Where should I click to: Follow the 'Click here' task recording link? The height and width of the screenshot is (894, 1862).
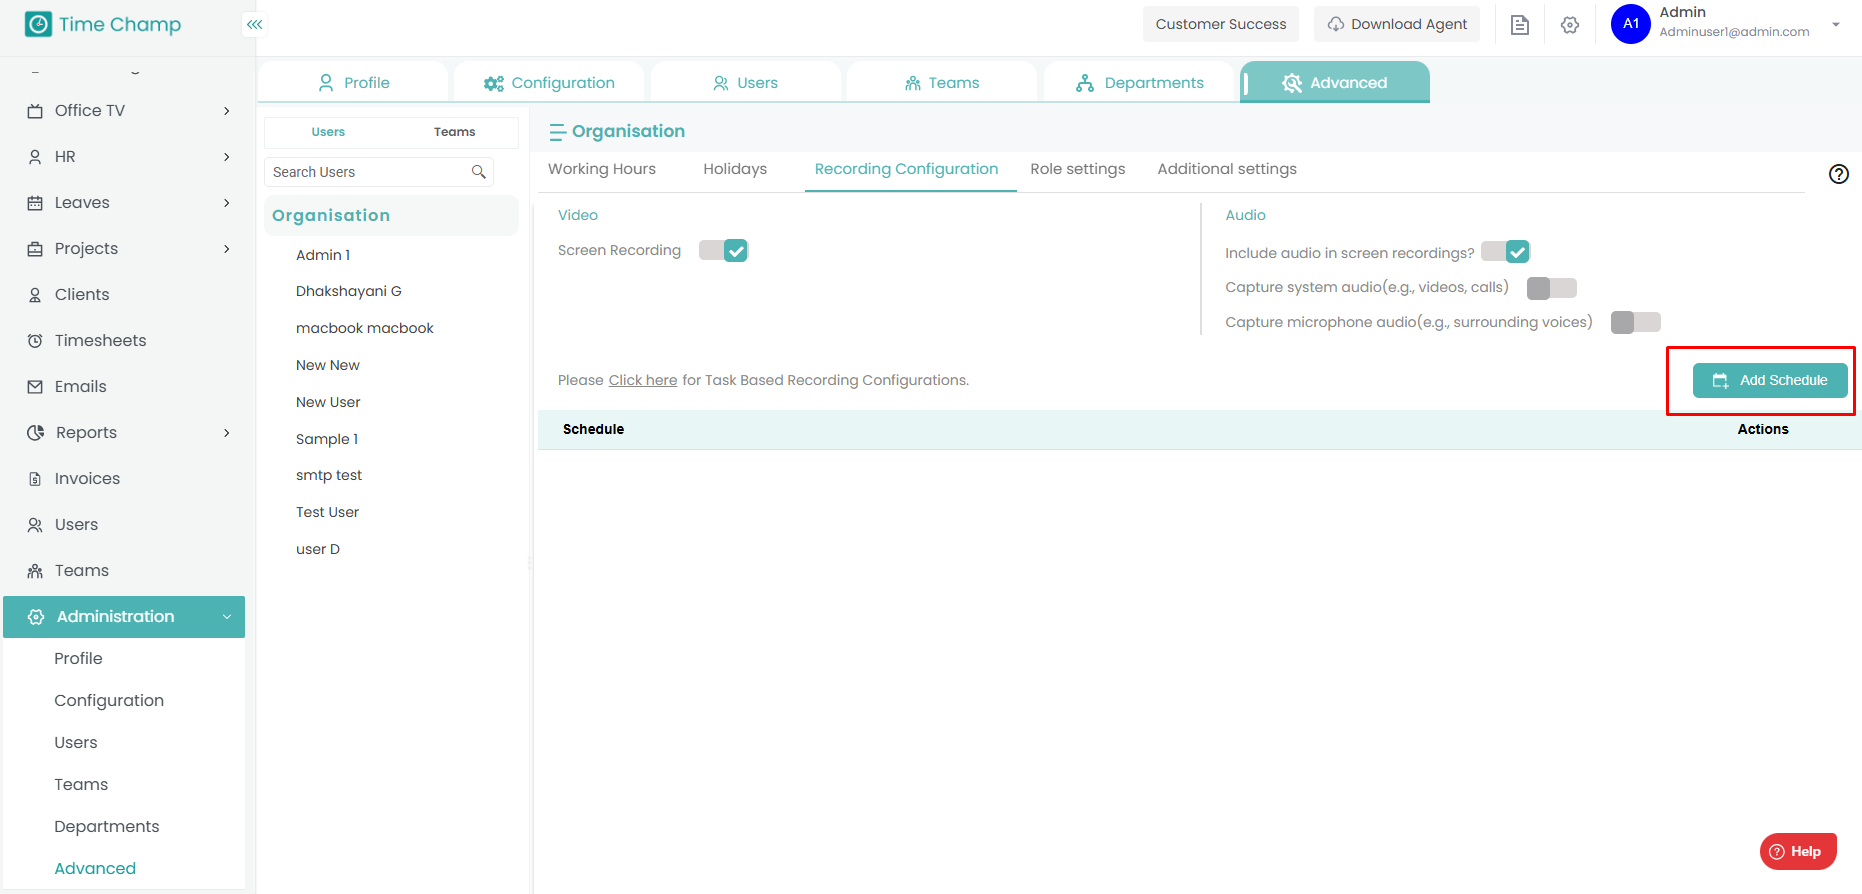642,380
